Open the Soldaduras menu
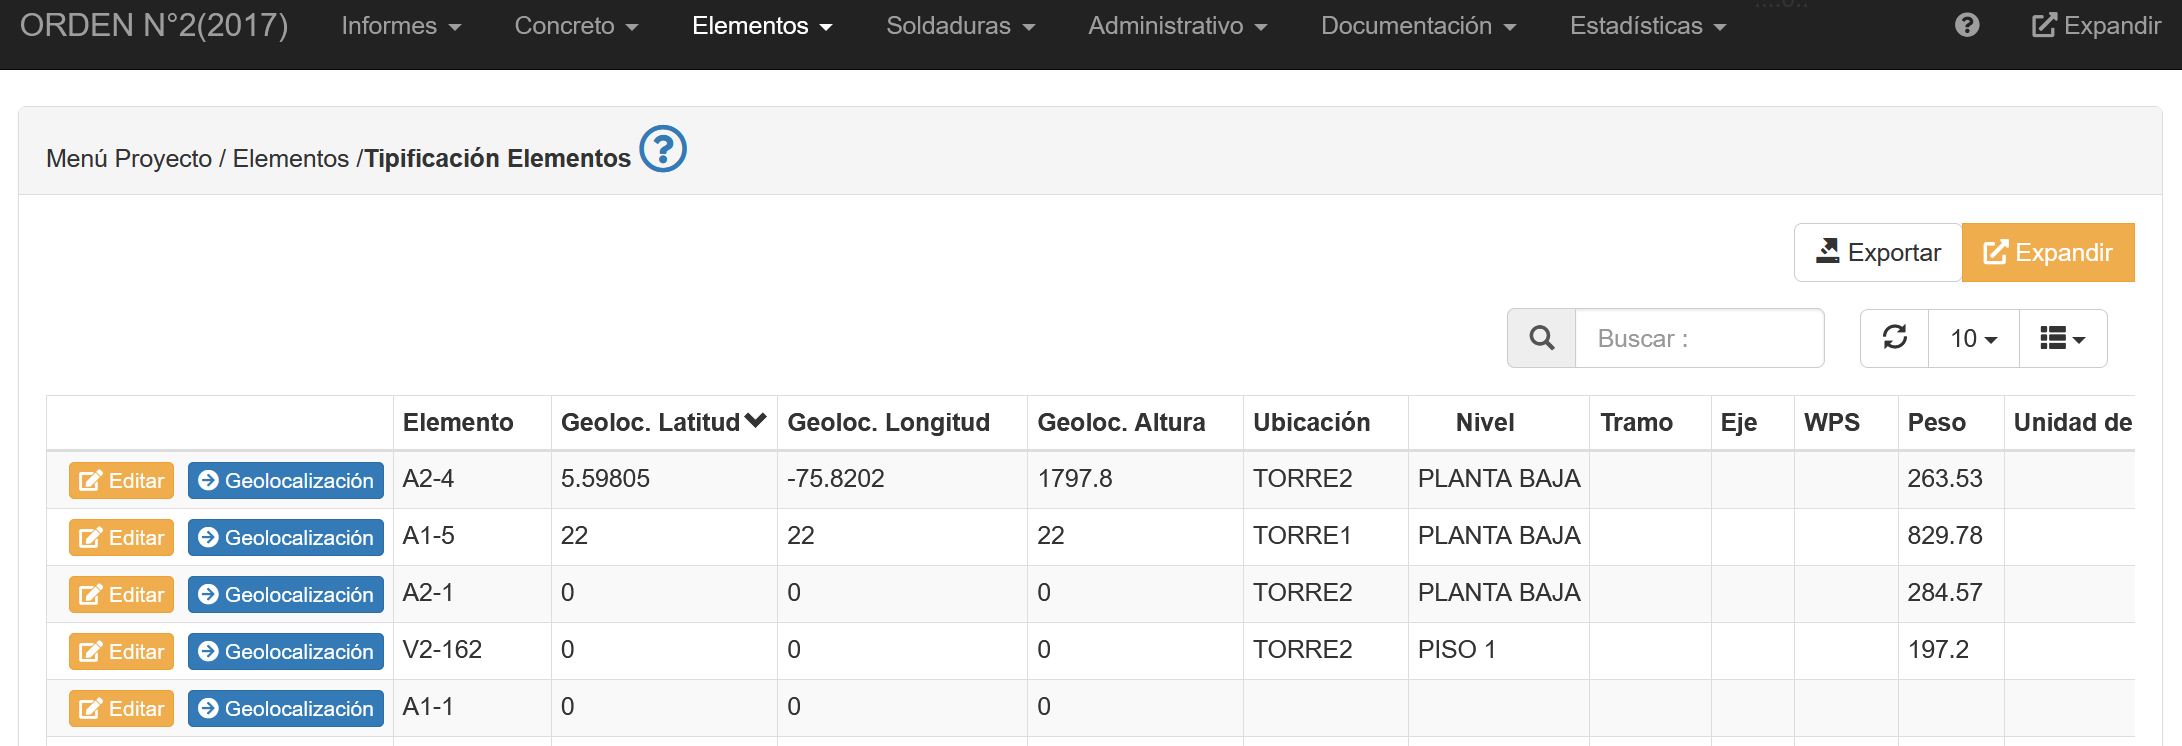The width and height of the screenshot is (2182, 746). tap(960, 26)
